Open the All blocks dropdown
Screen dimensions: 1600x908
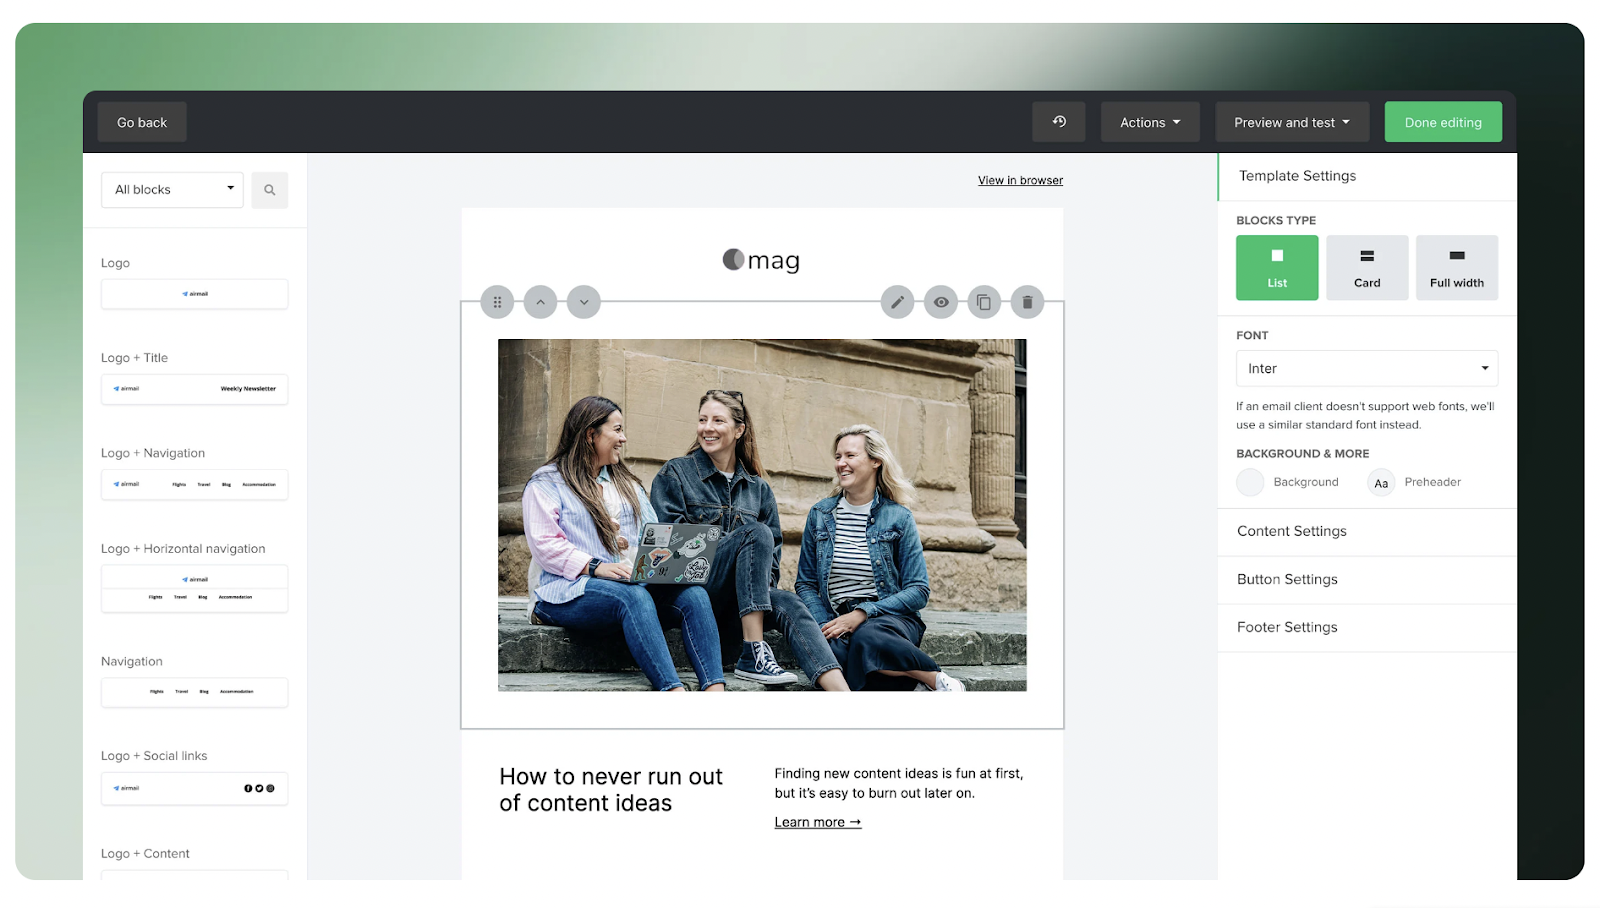point(172,190)
